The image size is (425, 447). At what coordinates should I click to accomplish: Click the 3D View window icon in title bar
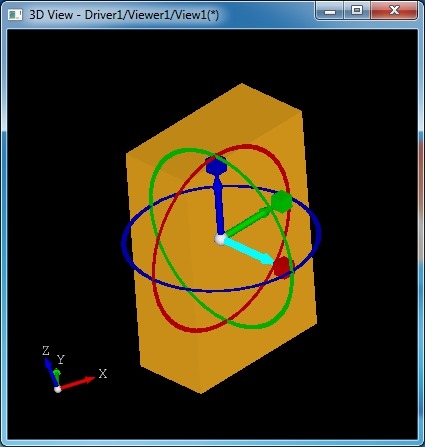point(15,14)
